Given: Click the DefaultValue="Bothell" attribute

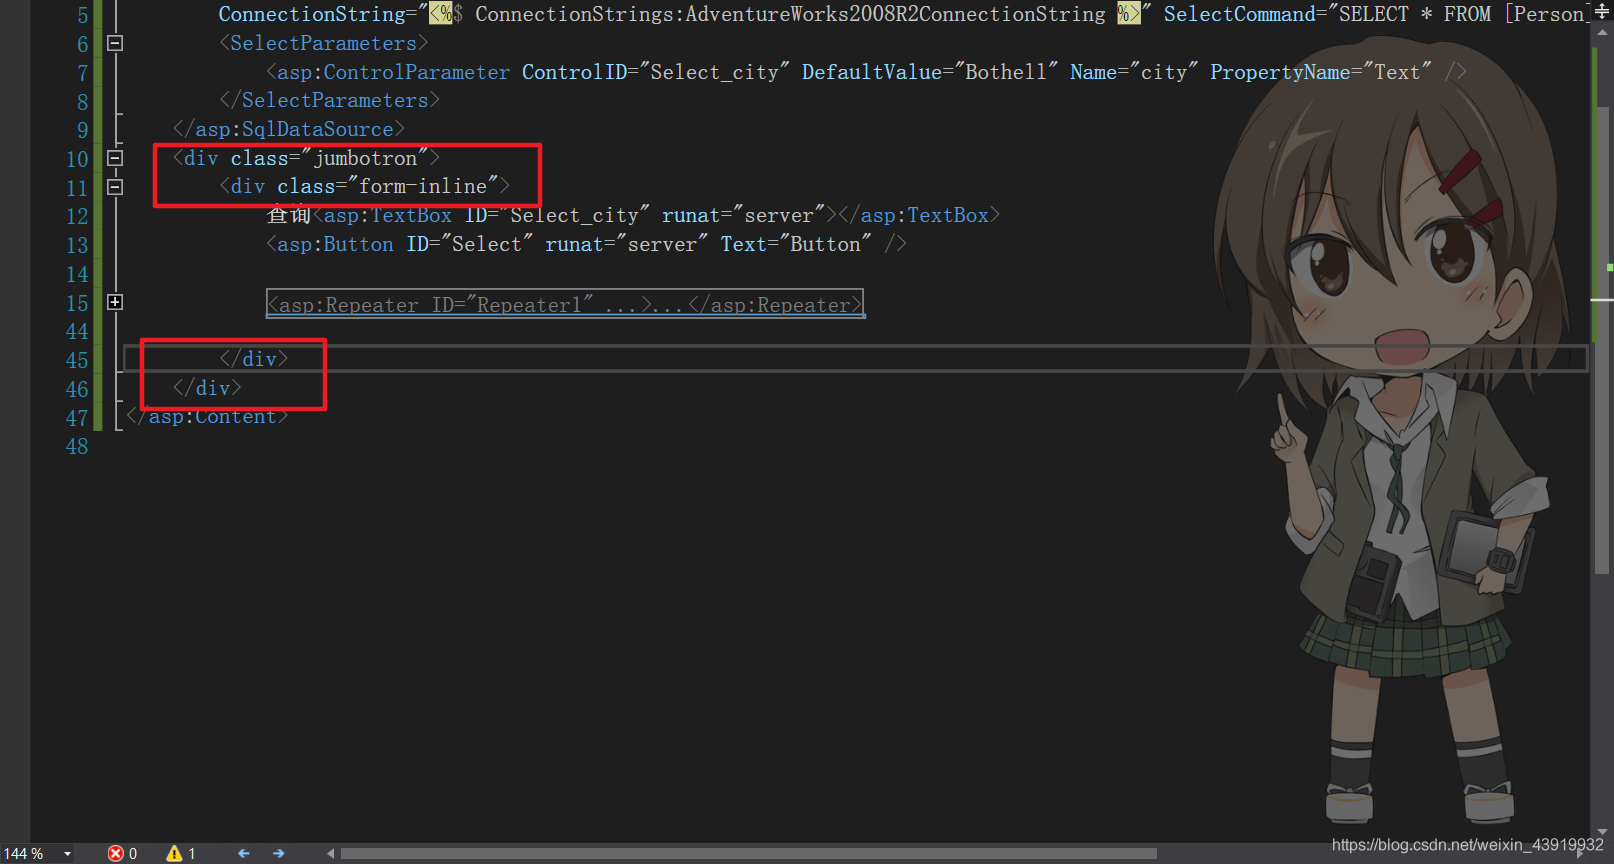Looking at the screenshot, I should point(929,72).
